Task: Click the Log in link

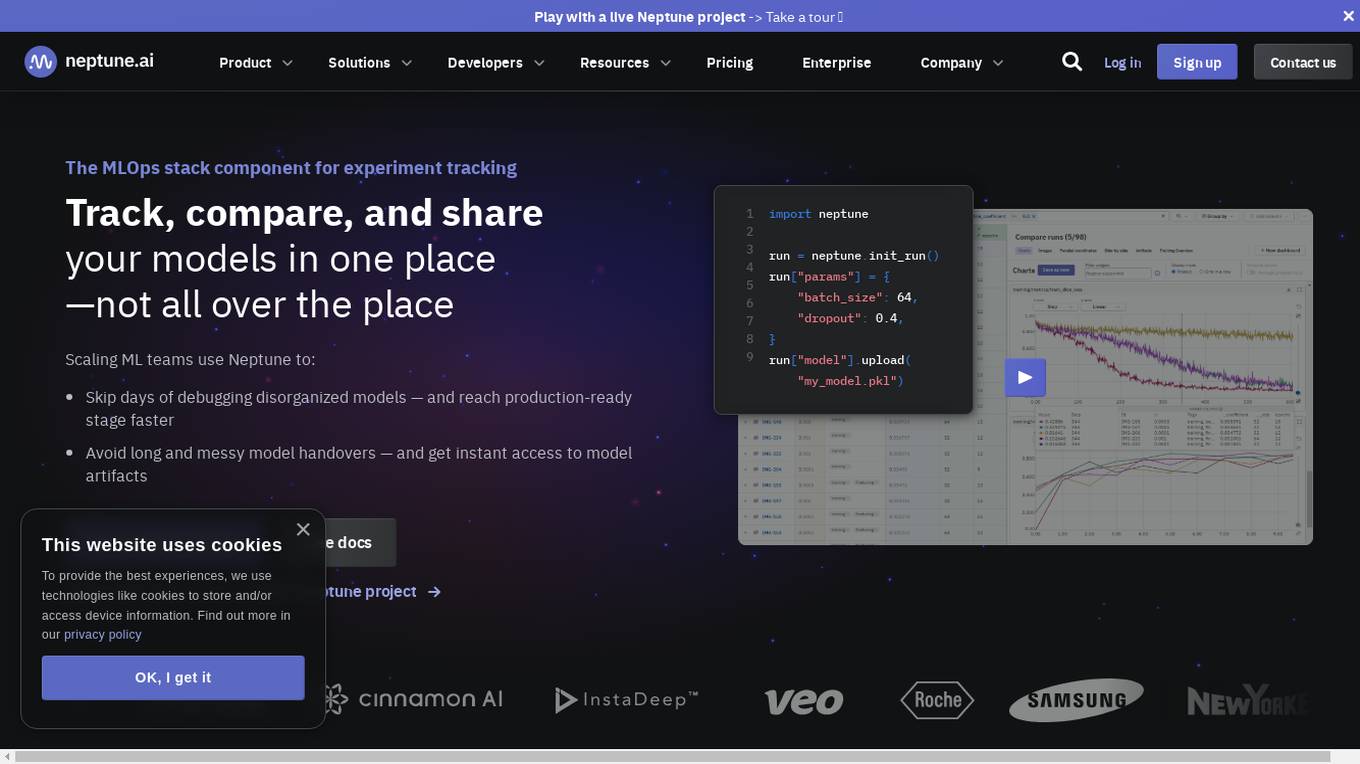Action: tap(1122, 62)
